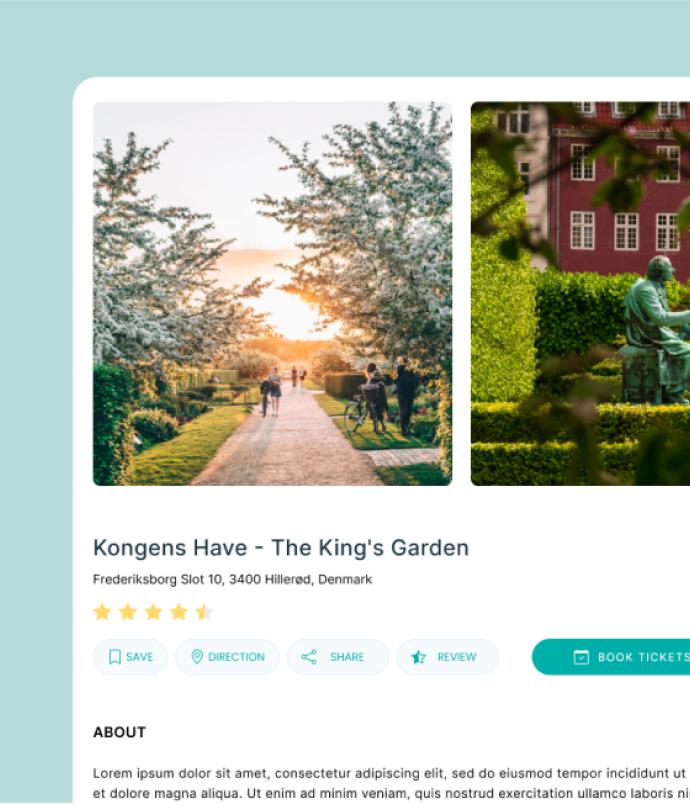Click the Frederiksborg Slot address text
The width and height of the screenshot is (690, 804).
[x=232, y=579]
